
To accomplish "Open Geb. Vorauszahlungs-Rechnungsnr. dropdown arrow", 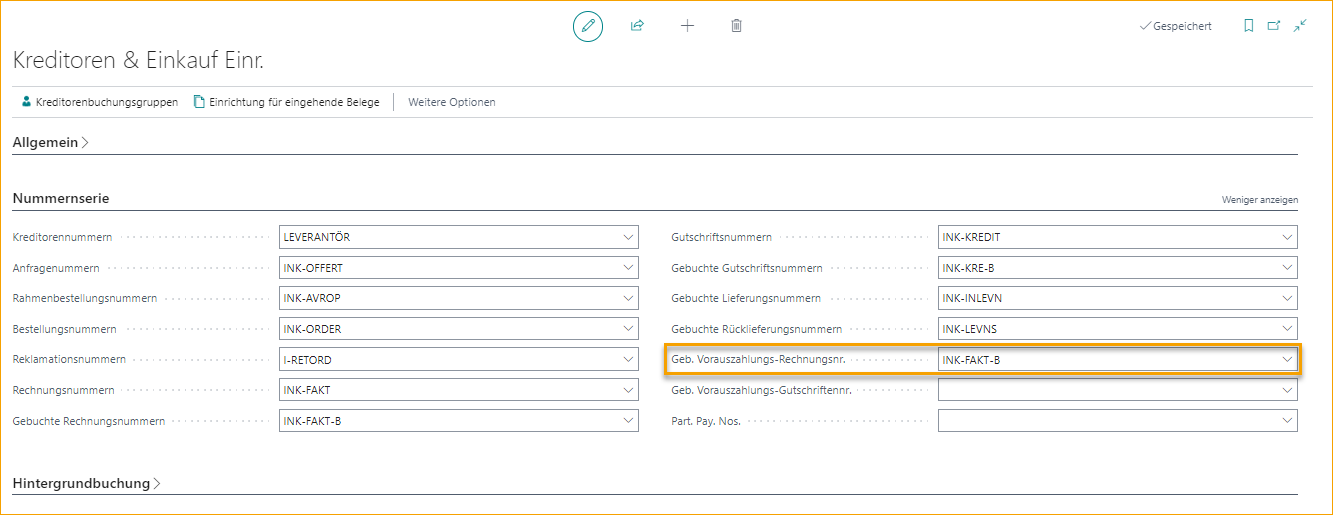I will coord(1287,360).
